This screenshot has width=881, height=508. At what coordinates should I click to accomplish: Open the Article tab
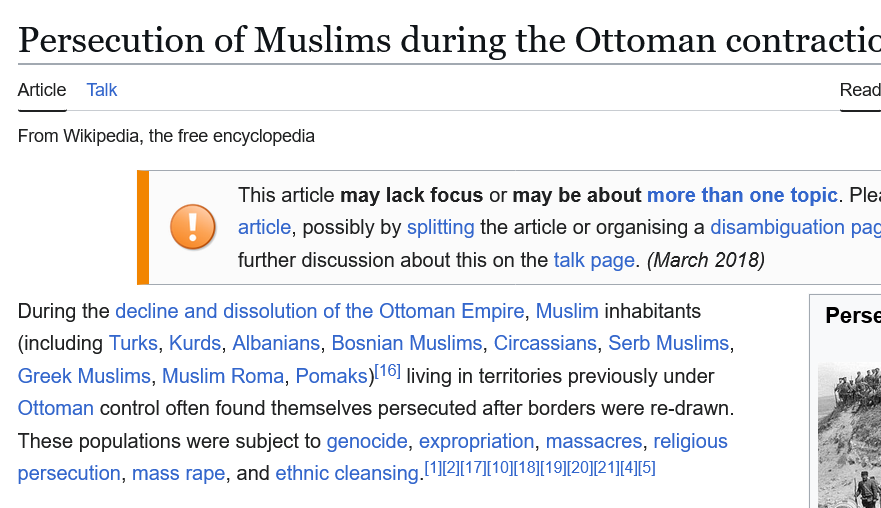[x=42, y=90]
